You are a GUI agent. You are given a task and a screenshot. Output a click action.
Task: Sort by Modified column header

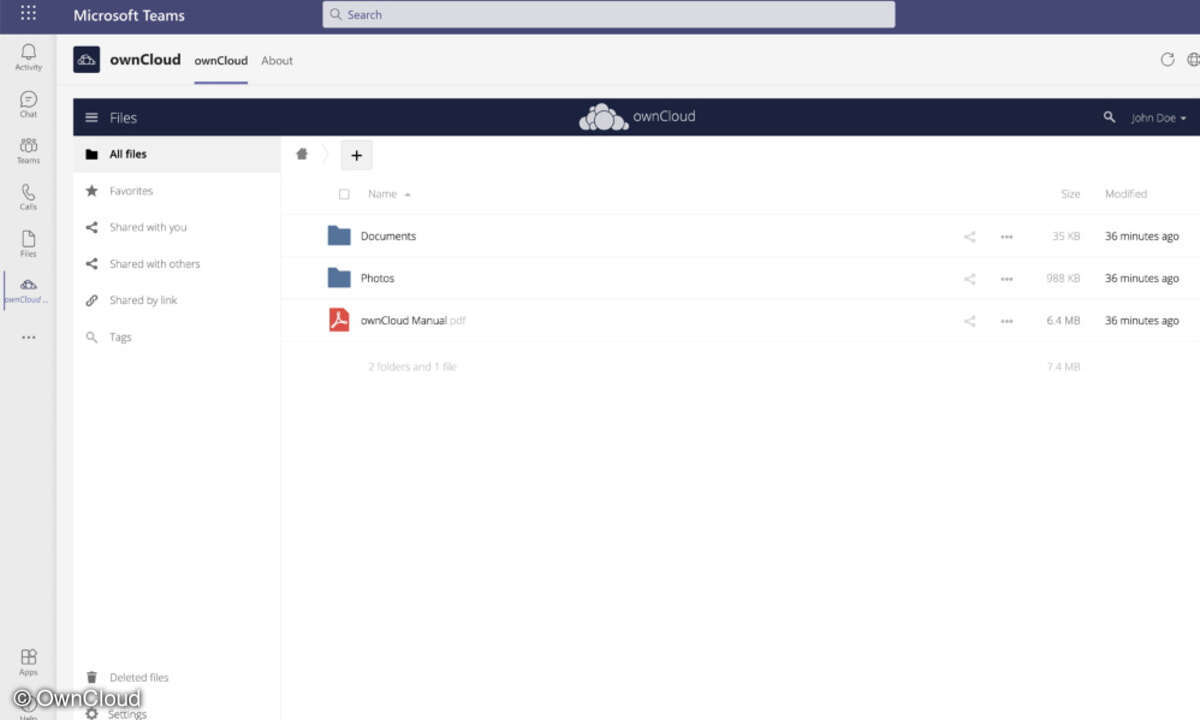(x=1126, y=194)
